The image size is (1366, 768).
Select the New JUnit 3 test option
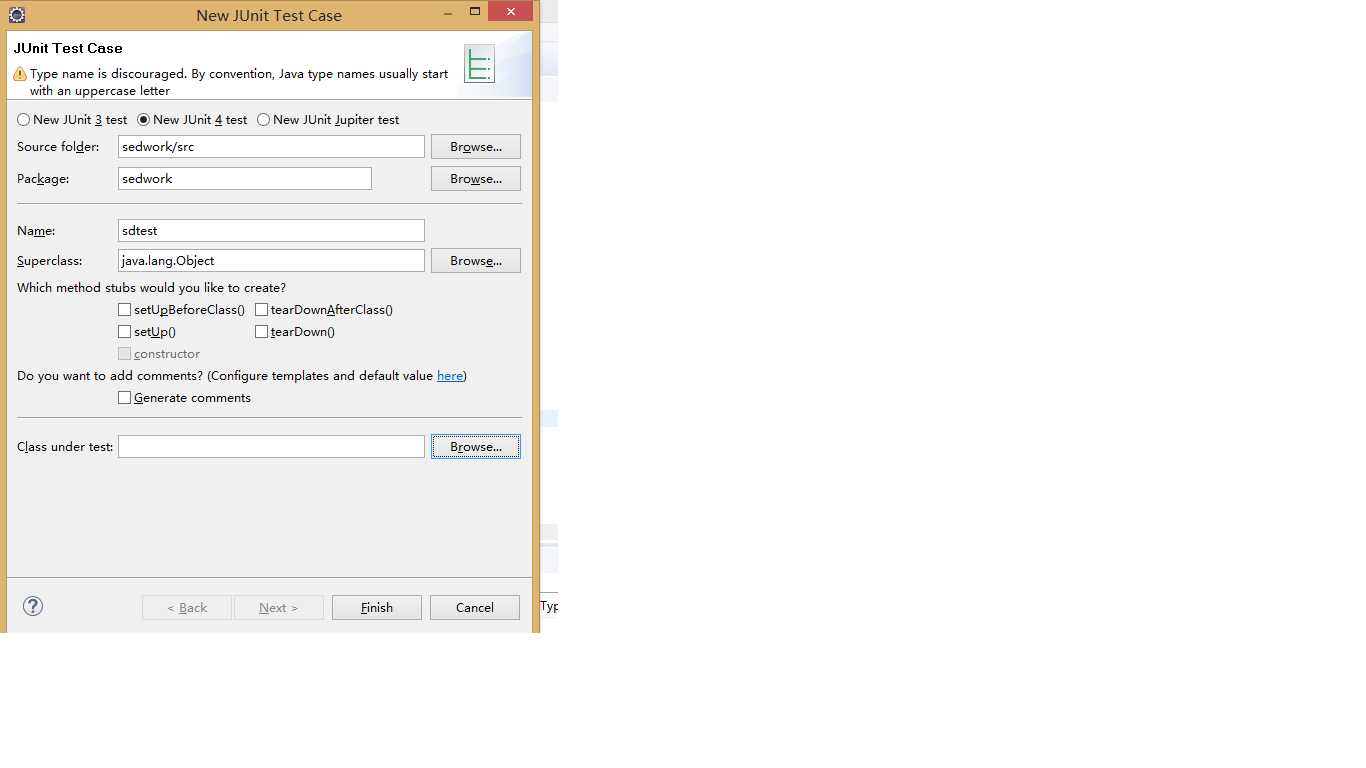[x=72, y=119]
